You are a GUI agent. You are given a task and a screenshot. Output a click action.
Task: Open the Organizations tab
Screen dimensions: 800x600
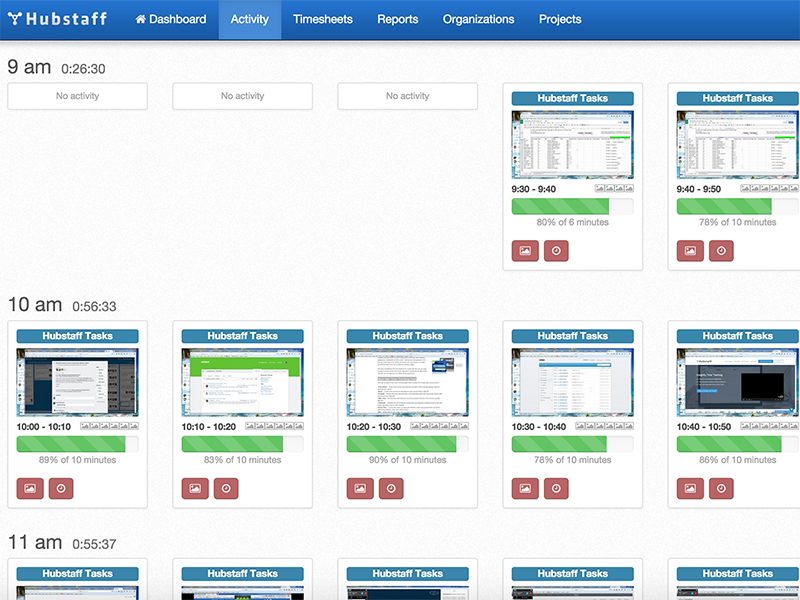pyautogui.click(x=478, y=19)
